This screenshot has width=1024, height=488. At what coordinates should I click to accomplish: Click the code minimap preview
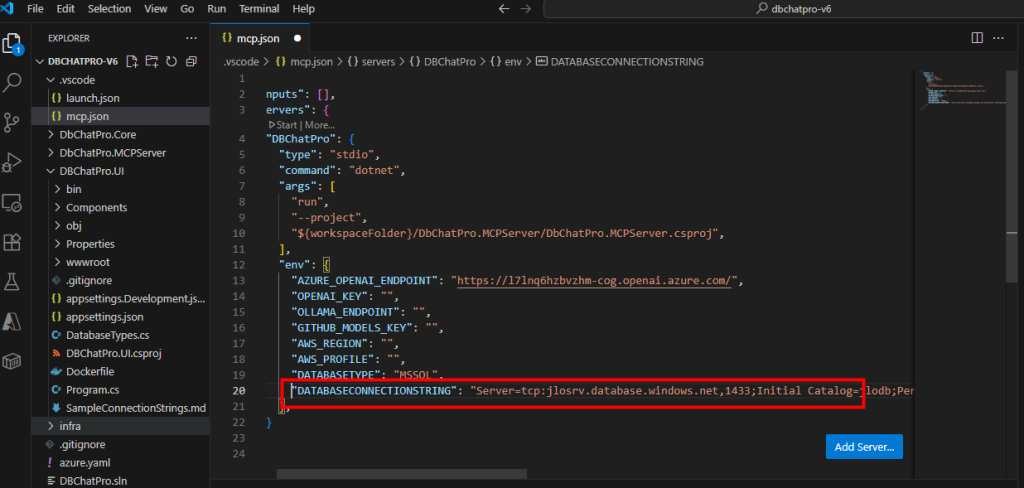(x=963, y=88)
